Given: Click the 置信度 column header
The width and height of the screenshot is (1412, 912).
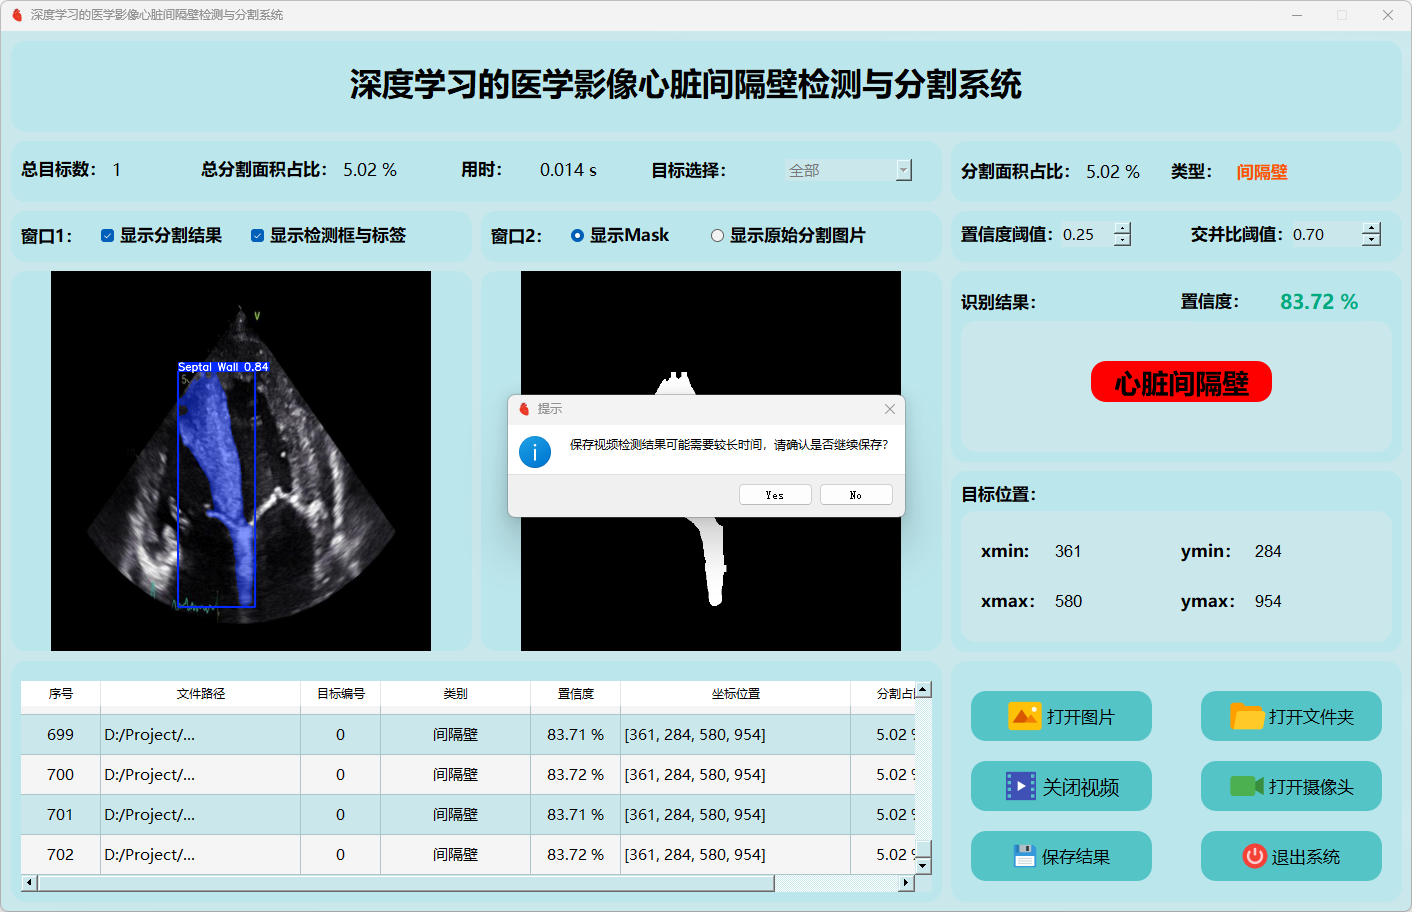Looking at the screenshot, I should tap(575, 693).
